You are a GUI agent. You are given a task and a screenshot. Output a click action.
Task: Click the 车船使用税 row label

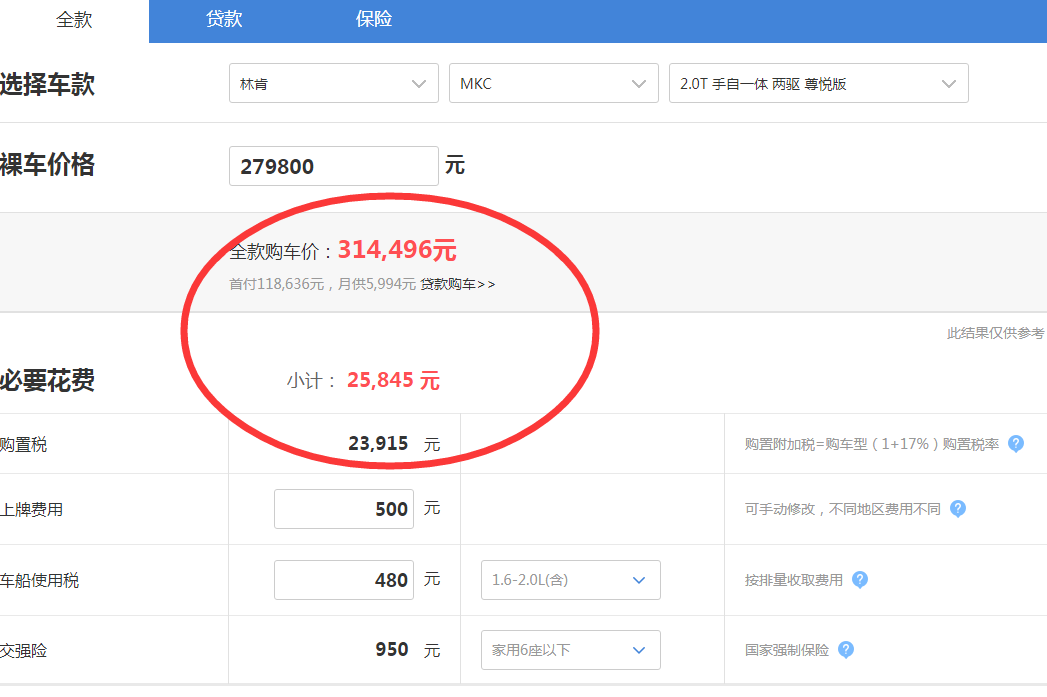[x=39, y=580]
